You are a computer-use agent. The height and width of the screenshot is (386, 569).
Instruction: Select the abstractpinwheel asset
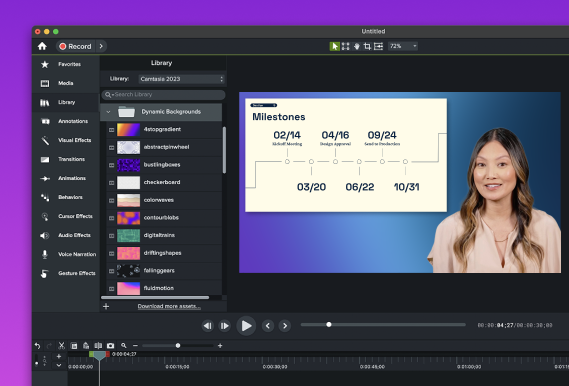click(x=164, y=147)
